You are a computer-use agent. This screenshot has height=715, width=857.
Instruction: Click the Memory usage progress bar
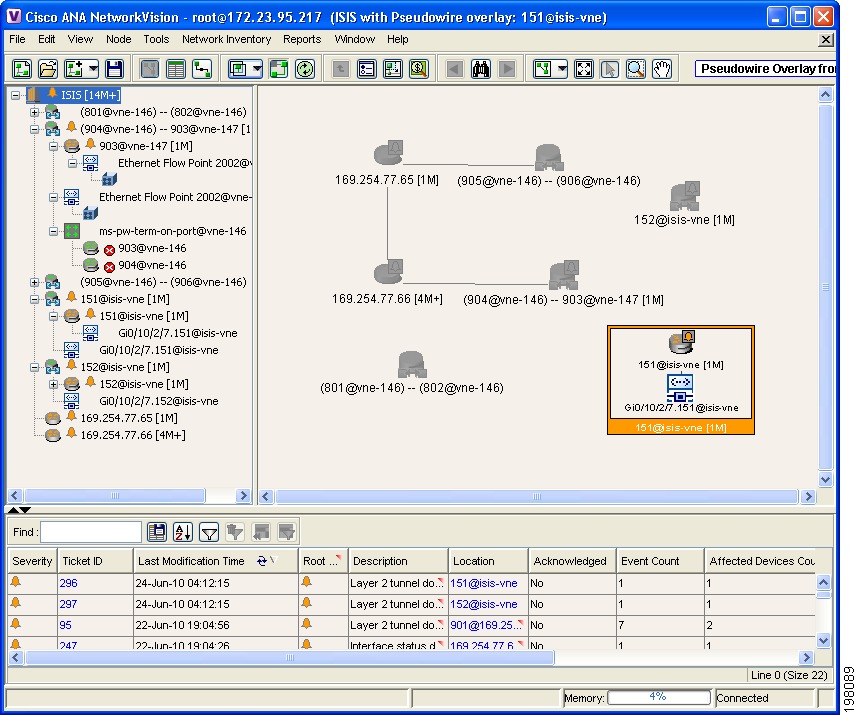[658, 698]
